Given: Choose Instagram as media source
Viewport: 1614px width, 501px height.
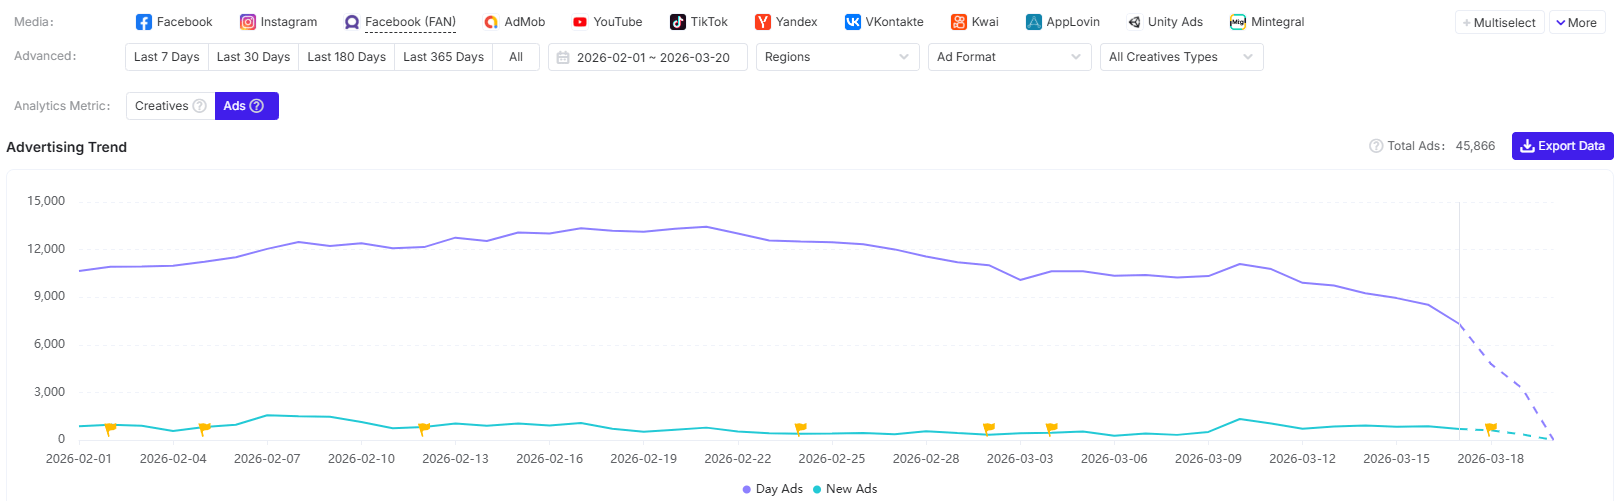Looking at the screenshot, I should click(x=248, y=22).
